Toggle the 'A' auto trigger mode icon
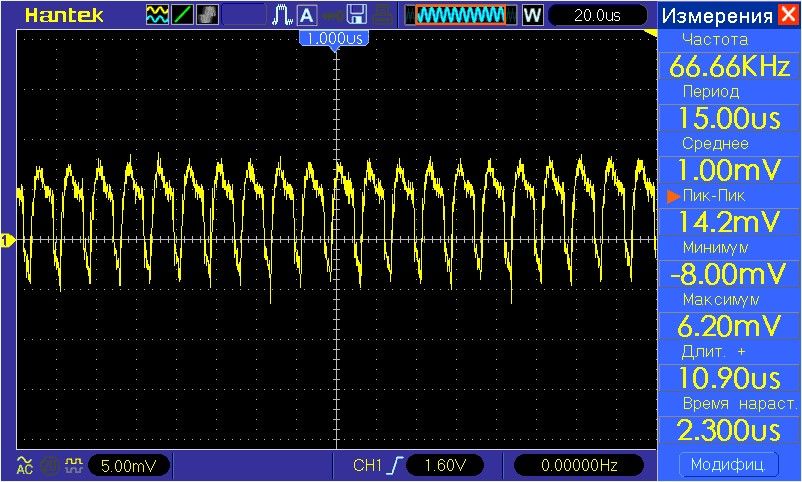 coord(306,15)
